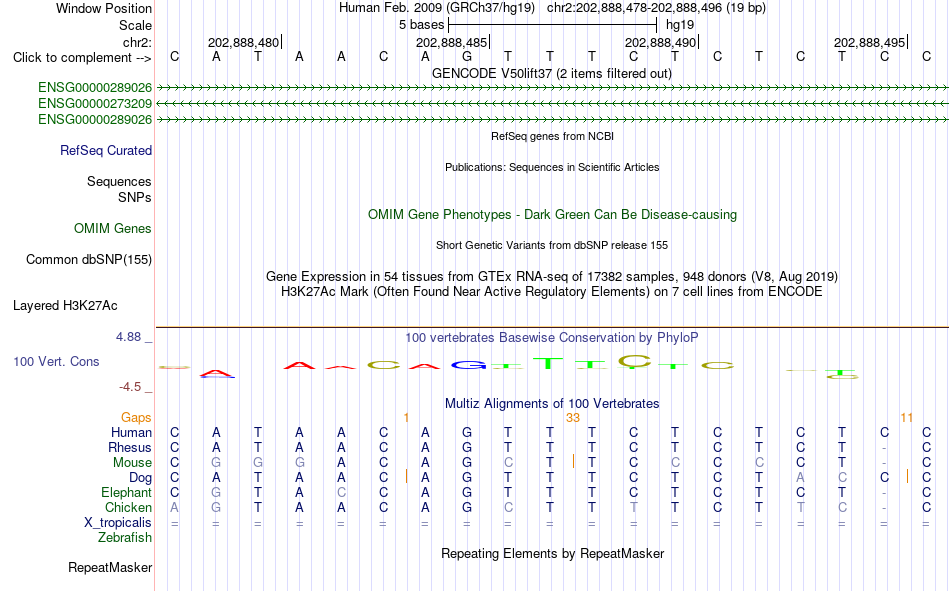Open the GTEx Gene Expression track title
Screen dimensions: 950x591
coord(552,276)
